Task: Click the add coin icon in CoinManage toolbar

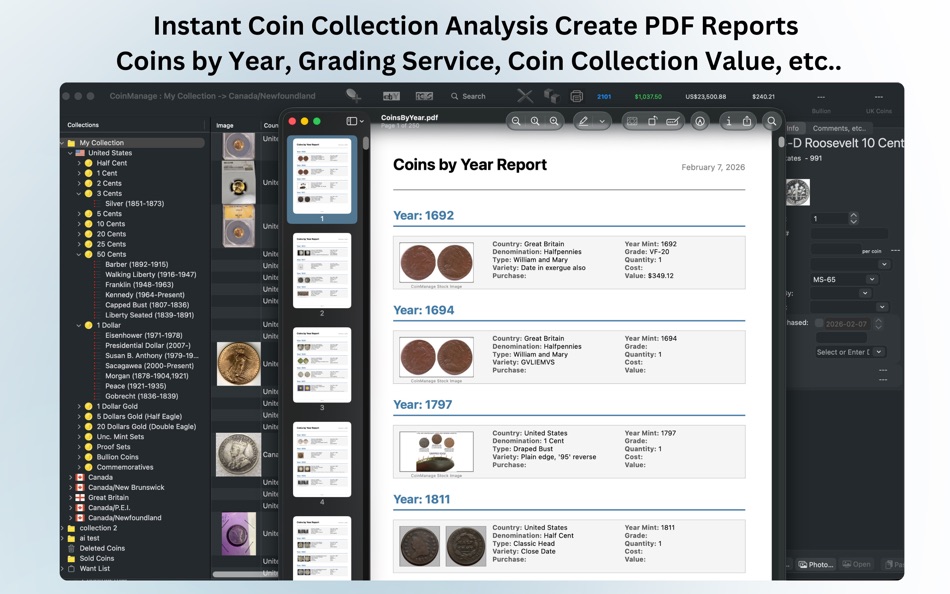Action: pos(353,95)
